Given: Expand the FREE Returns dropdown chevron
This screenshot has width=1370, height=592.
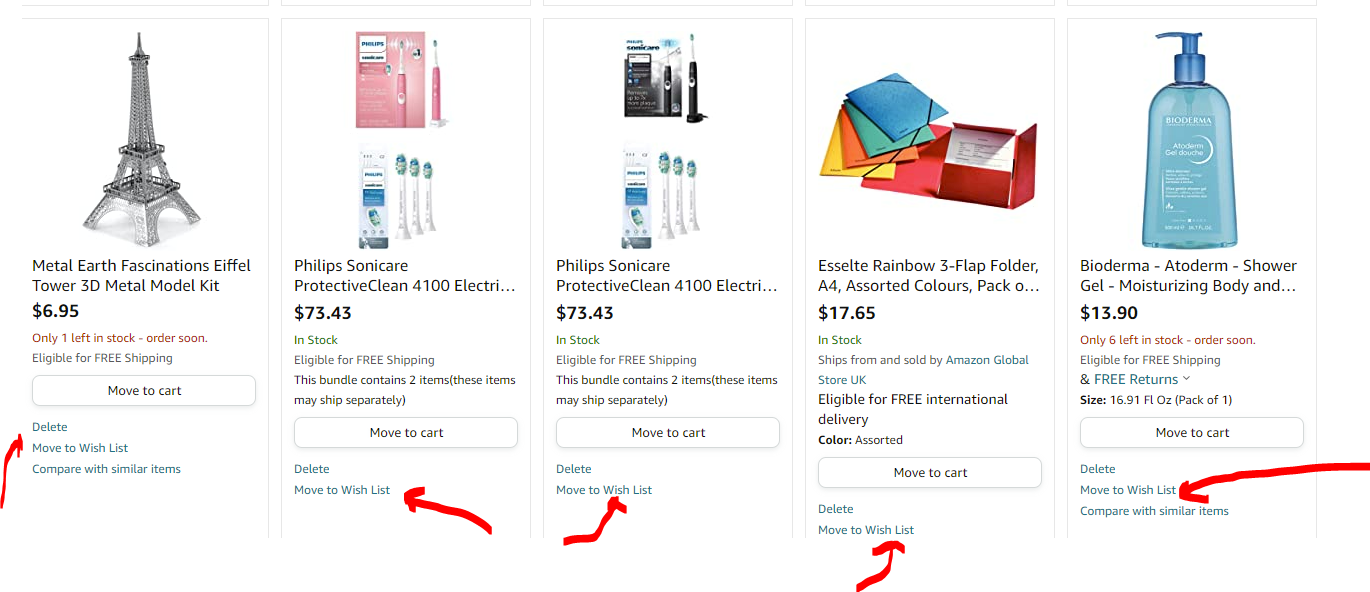Looking at the screenshot, I should (x=1187, y=379).
